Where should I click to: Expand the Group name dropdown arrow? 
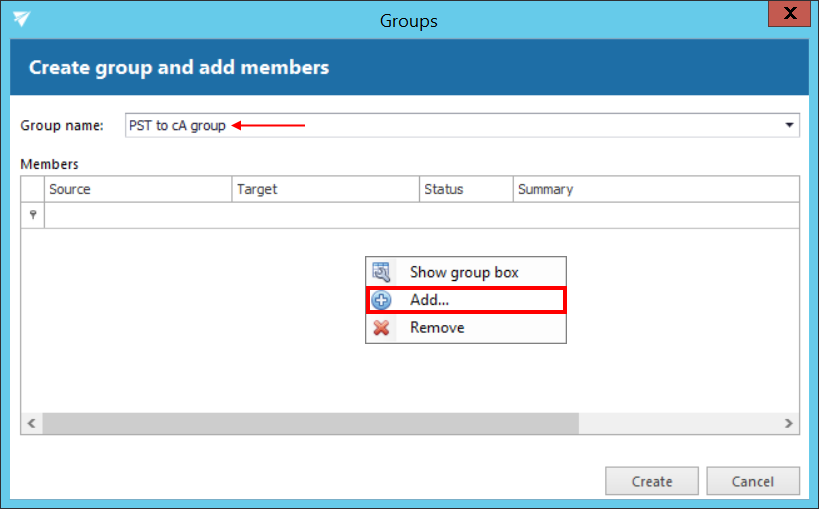789,125
